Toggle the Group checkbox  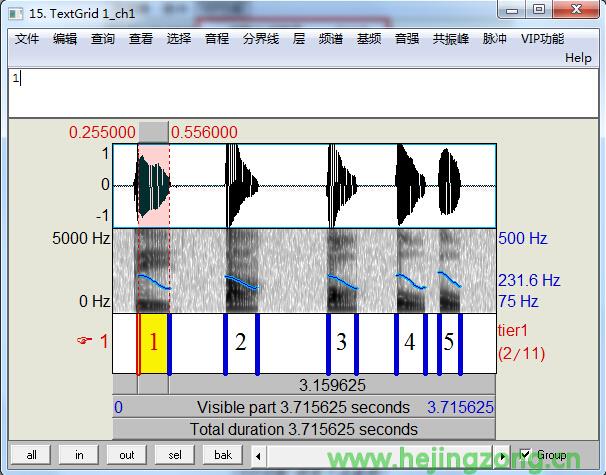click(526, 455)
